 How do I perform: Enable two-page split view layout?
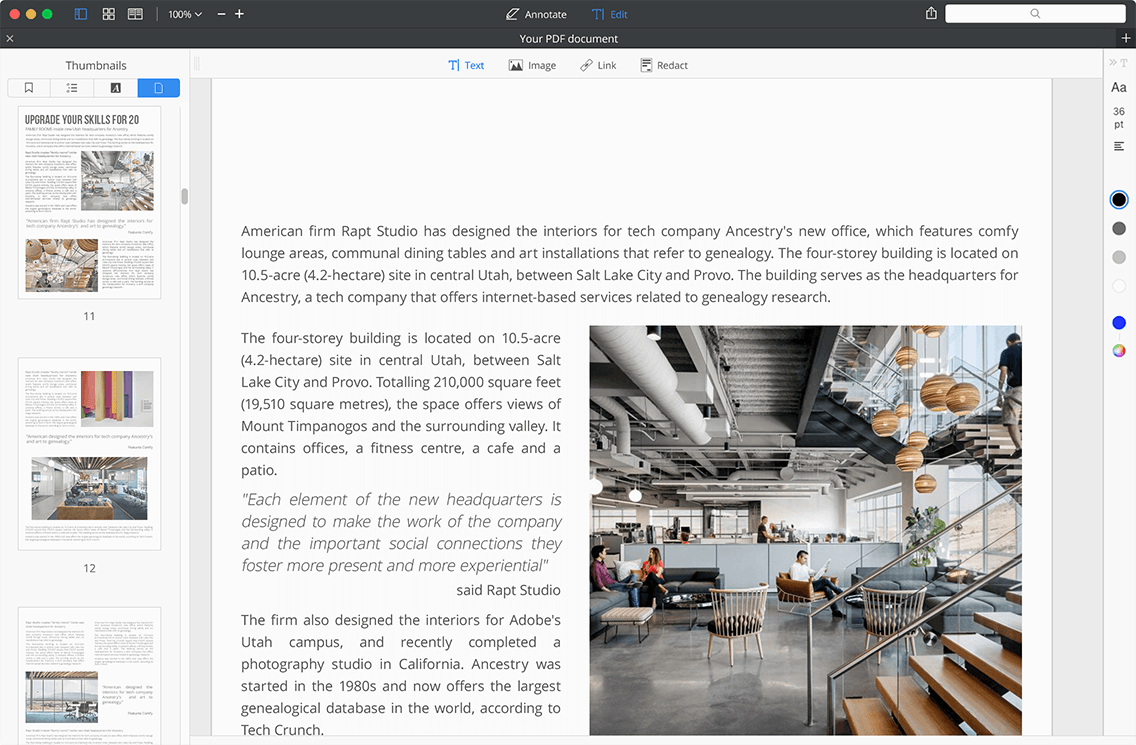(135, 14)
